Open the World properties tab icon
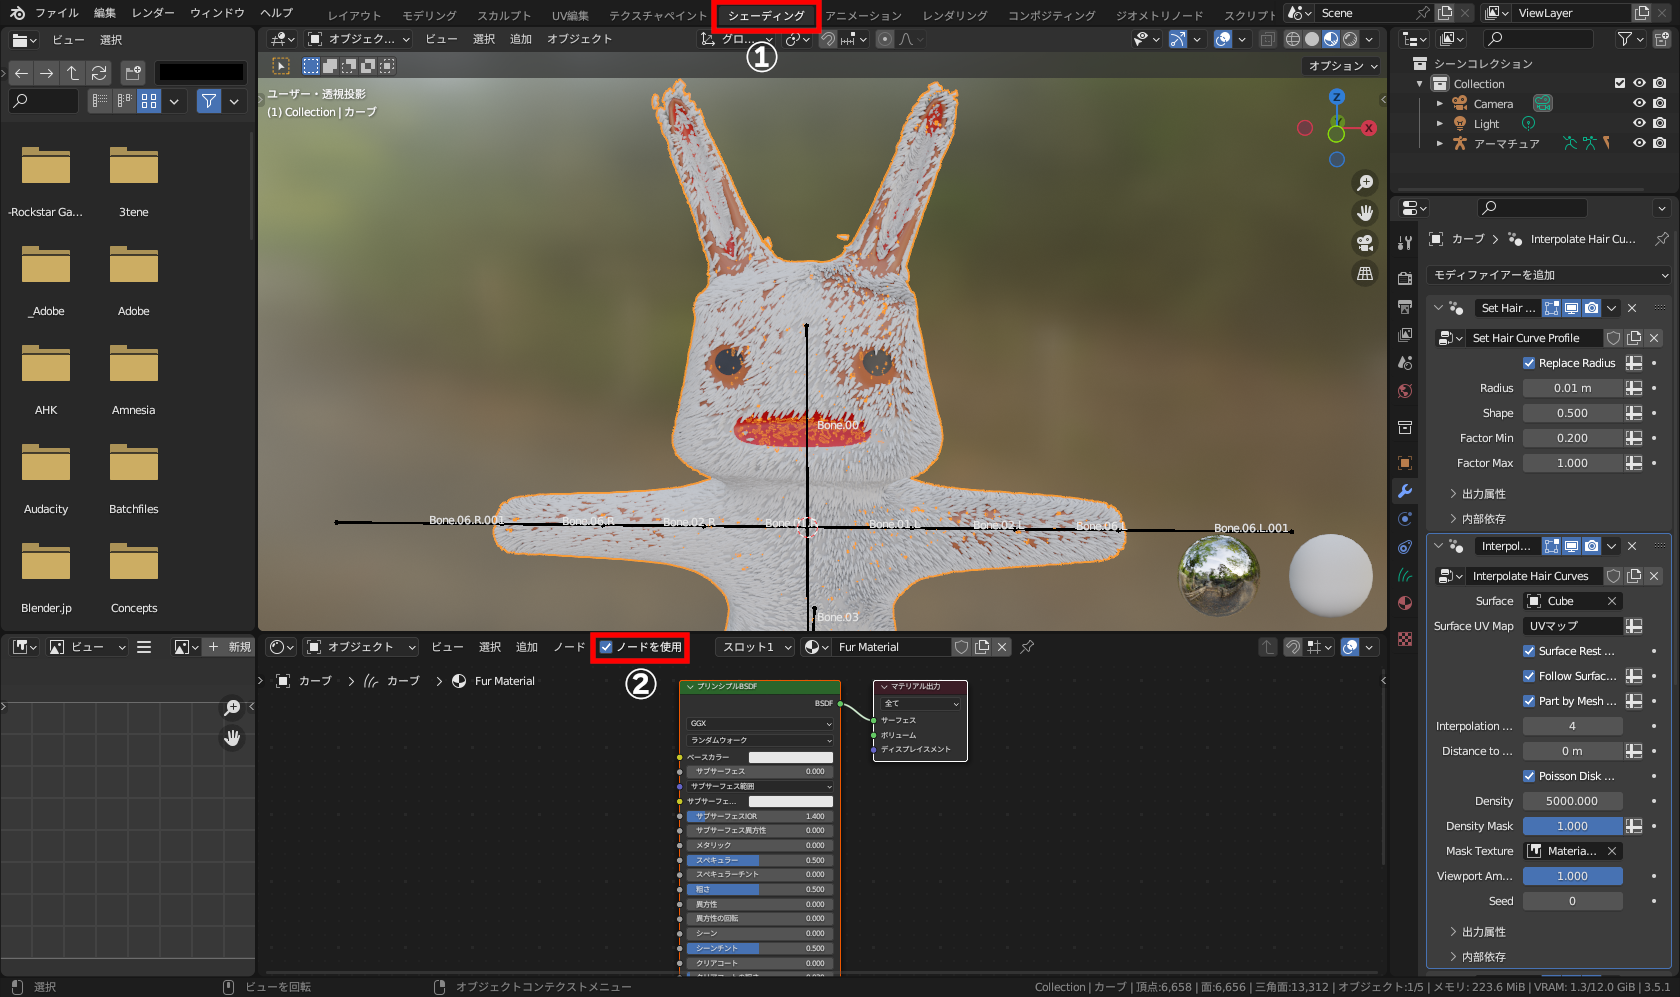 [1405, 390]
